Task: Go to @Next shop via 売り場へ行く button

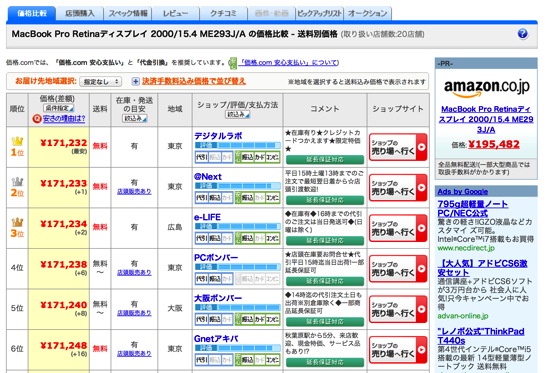Action: [398, 188]
